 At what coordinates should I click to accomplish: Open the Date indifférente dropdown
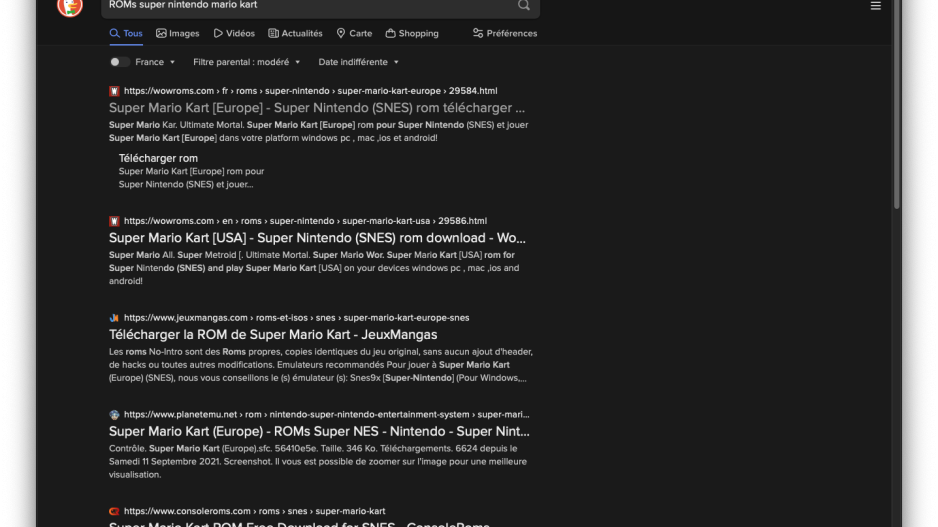(x=358, y=62)
